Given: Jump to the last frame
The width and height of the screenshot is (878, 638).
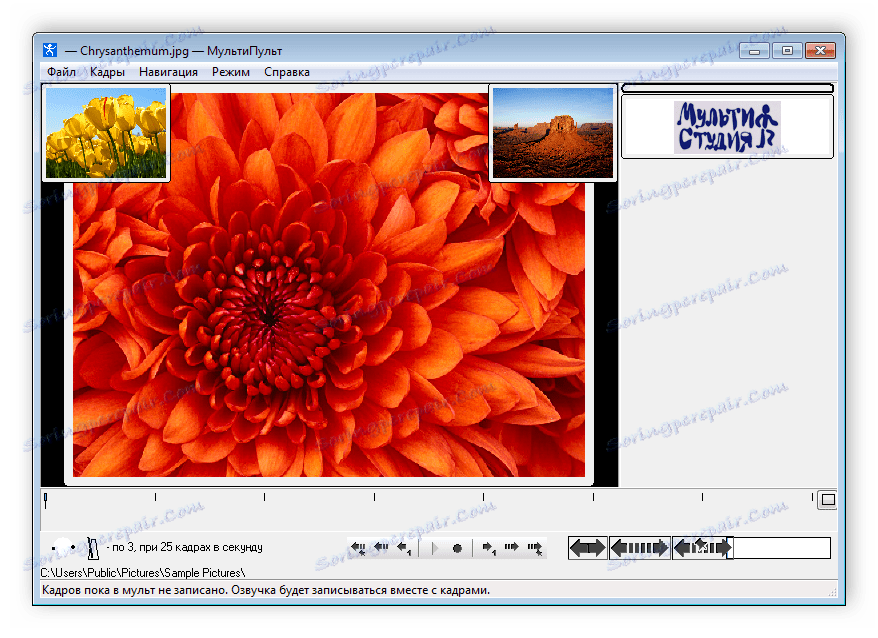Looking at the screenshot, I should 535,548.
